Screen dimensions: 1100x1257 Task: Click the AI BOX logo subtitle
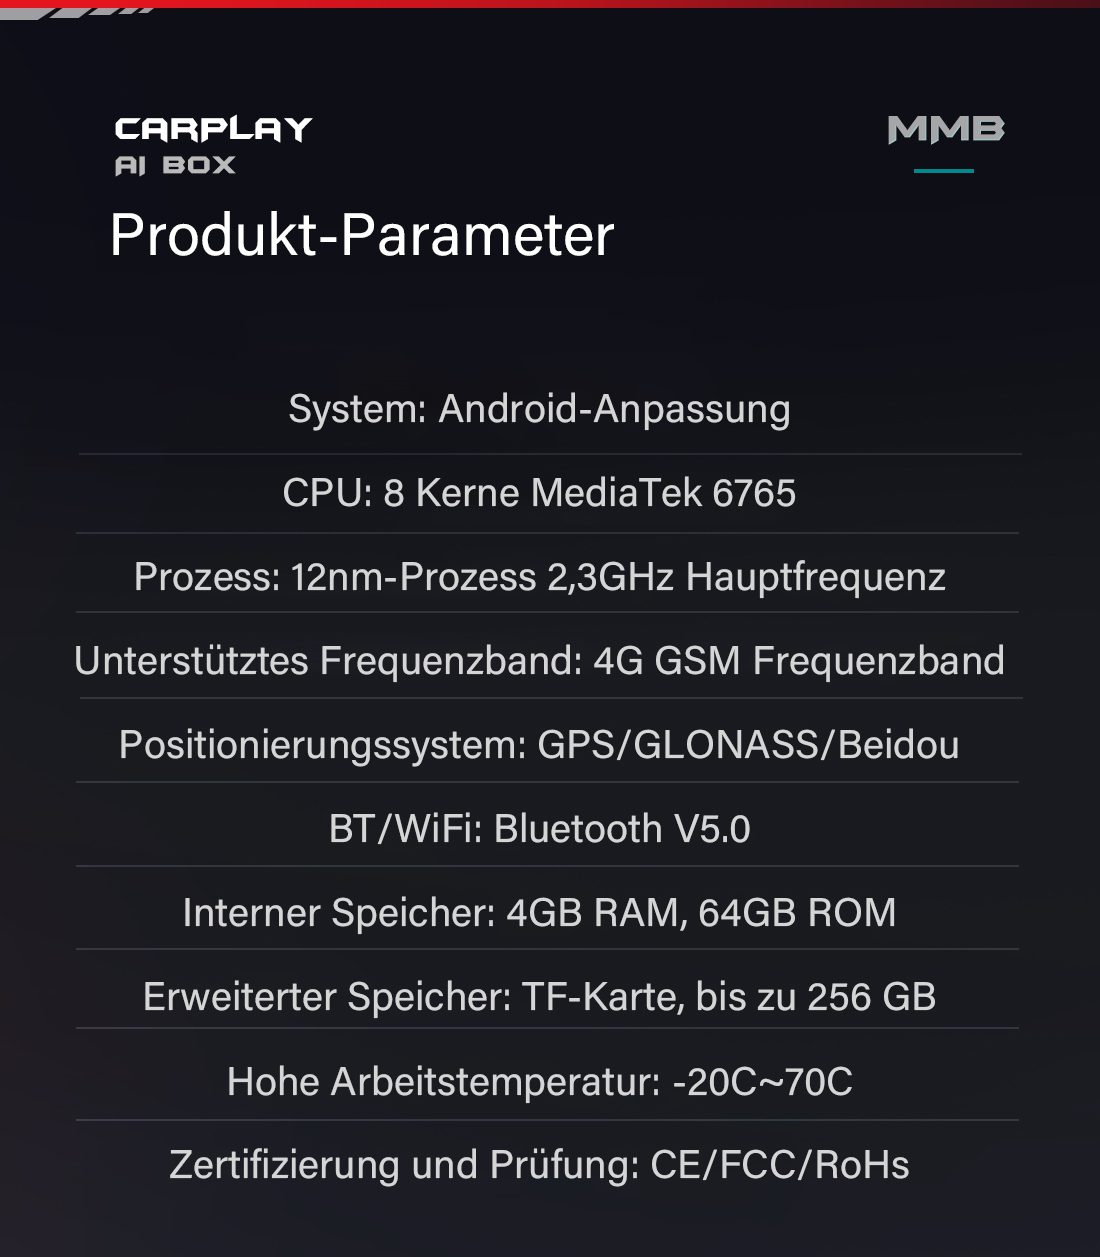tap(175, 165)
